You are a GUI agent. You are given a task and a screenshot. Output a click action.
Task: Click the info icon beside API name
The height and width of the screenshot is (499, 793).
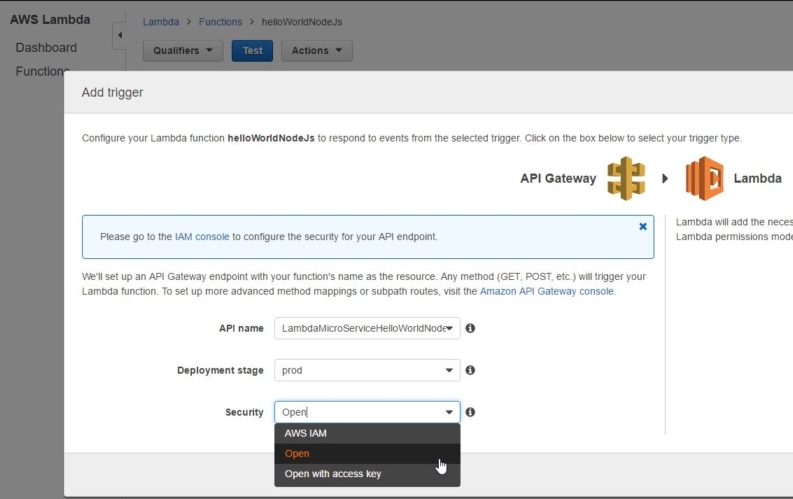[470, 328]
